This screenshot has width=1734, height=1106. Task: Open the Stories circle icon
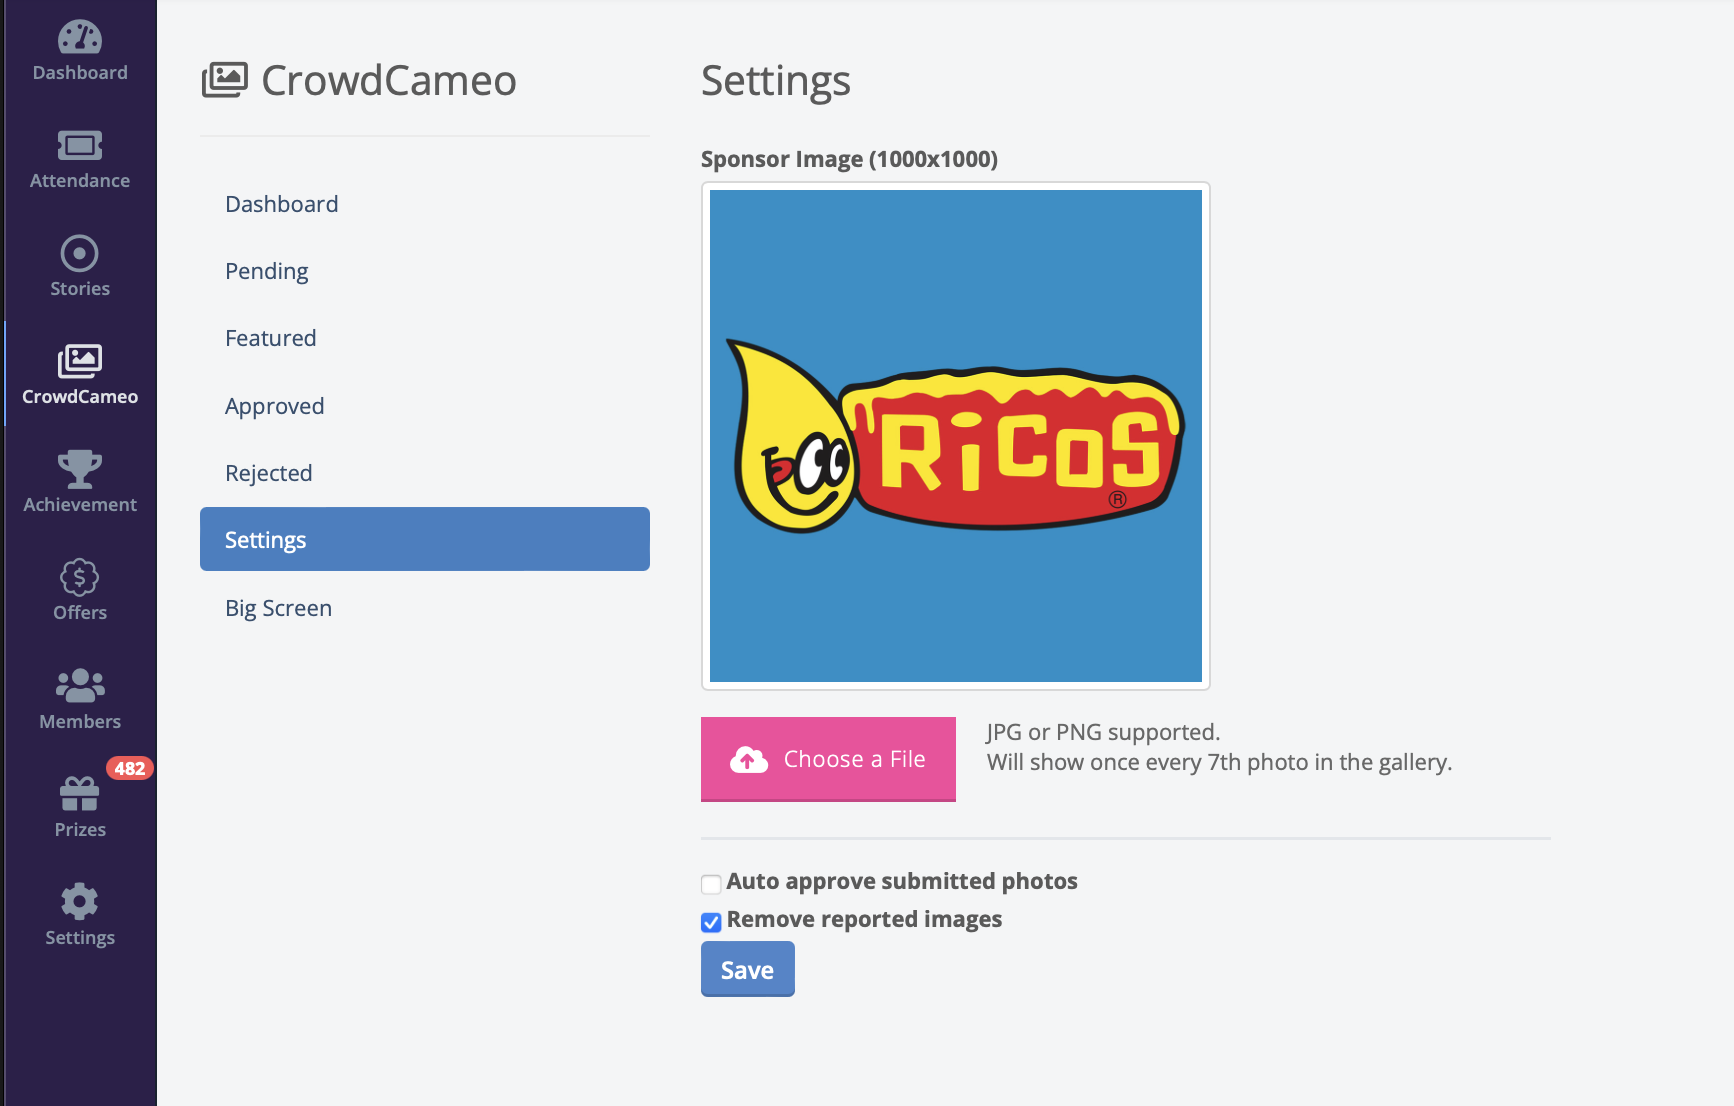point(80,254)
